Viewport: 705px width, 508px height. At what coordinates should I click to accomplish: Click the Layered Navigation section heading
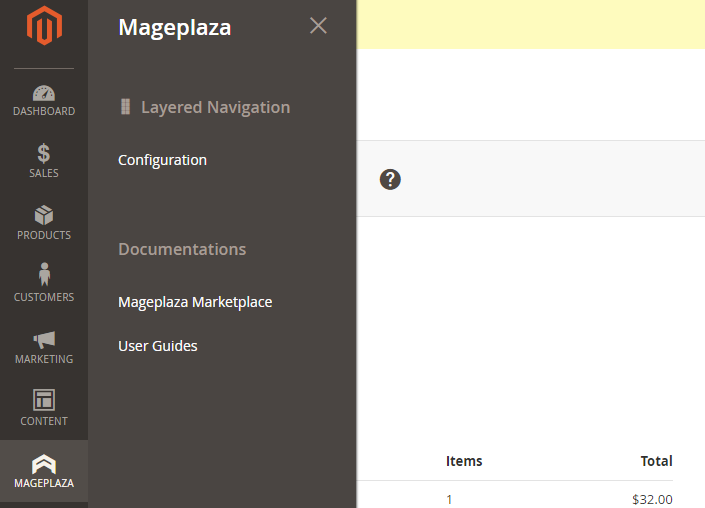[215, 107]
